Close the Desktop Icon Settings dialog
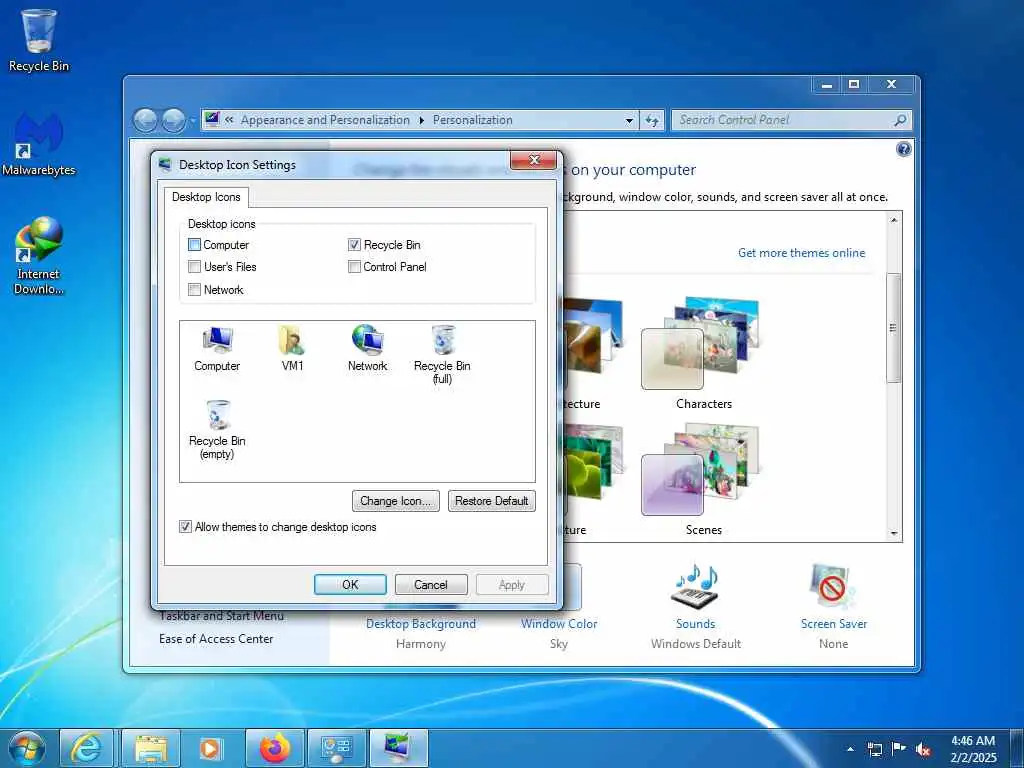 pyautogui.click(x=534, y=160)
